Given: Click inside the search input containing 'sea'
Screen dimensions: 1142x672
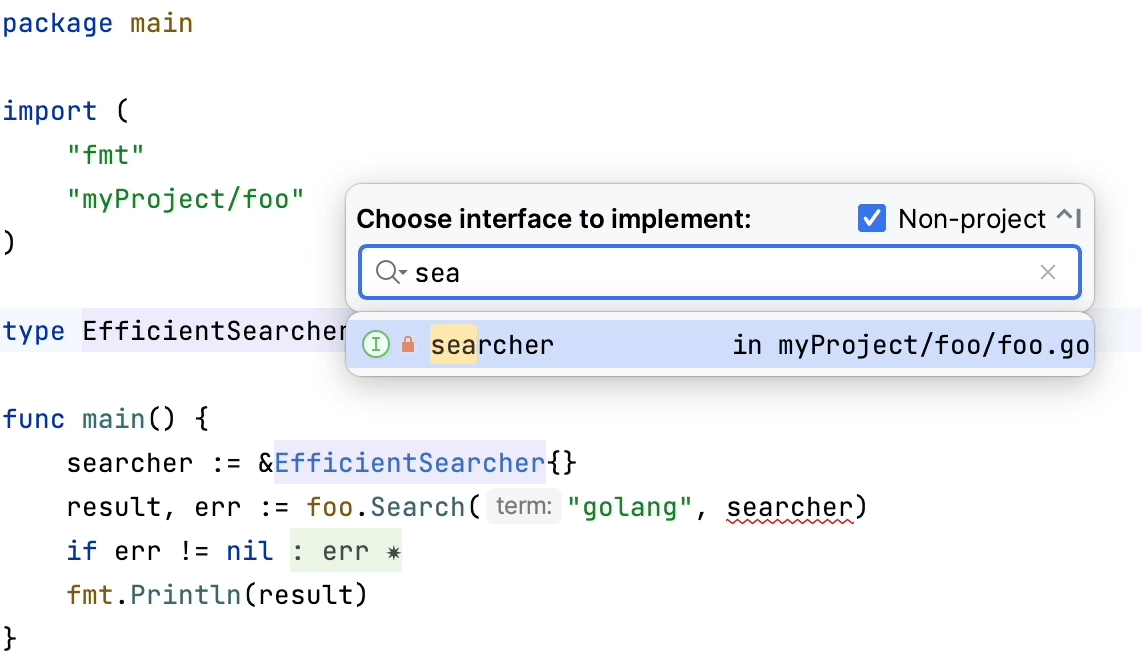Looking at the screenshot, I should pos(600,271).
